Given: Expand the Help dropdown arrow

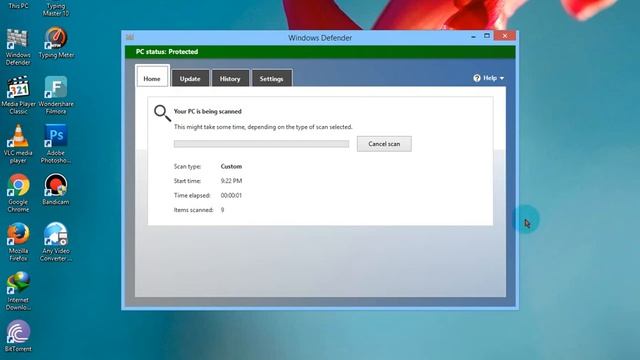Looking at the screenshot, I should click(x=502, y=78).
